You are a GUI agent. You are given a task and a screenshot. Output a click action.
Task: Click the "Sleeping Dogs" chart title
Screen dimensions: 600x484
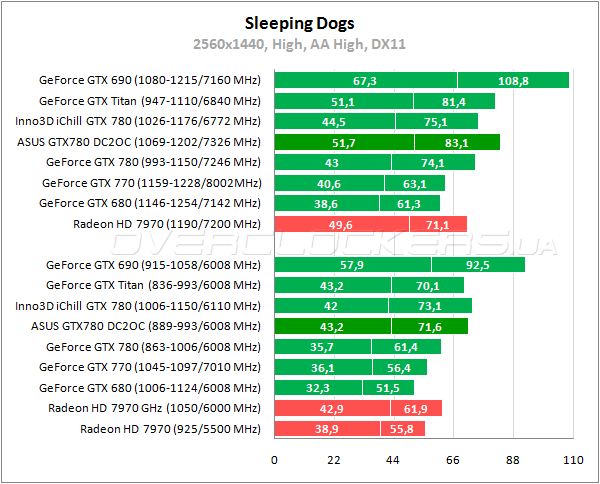pos(298,22)
